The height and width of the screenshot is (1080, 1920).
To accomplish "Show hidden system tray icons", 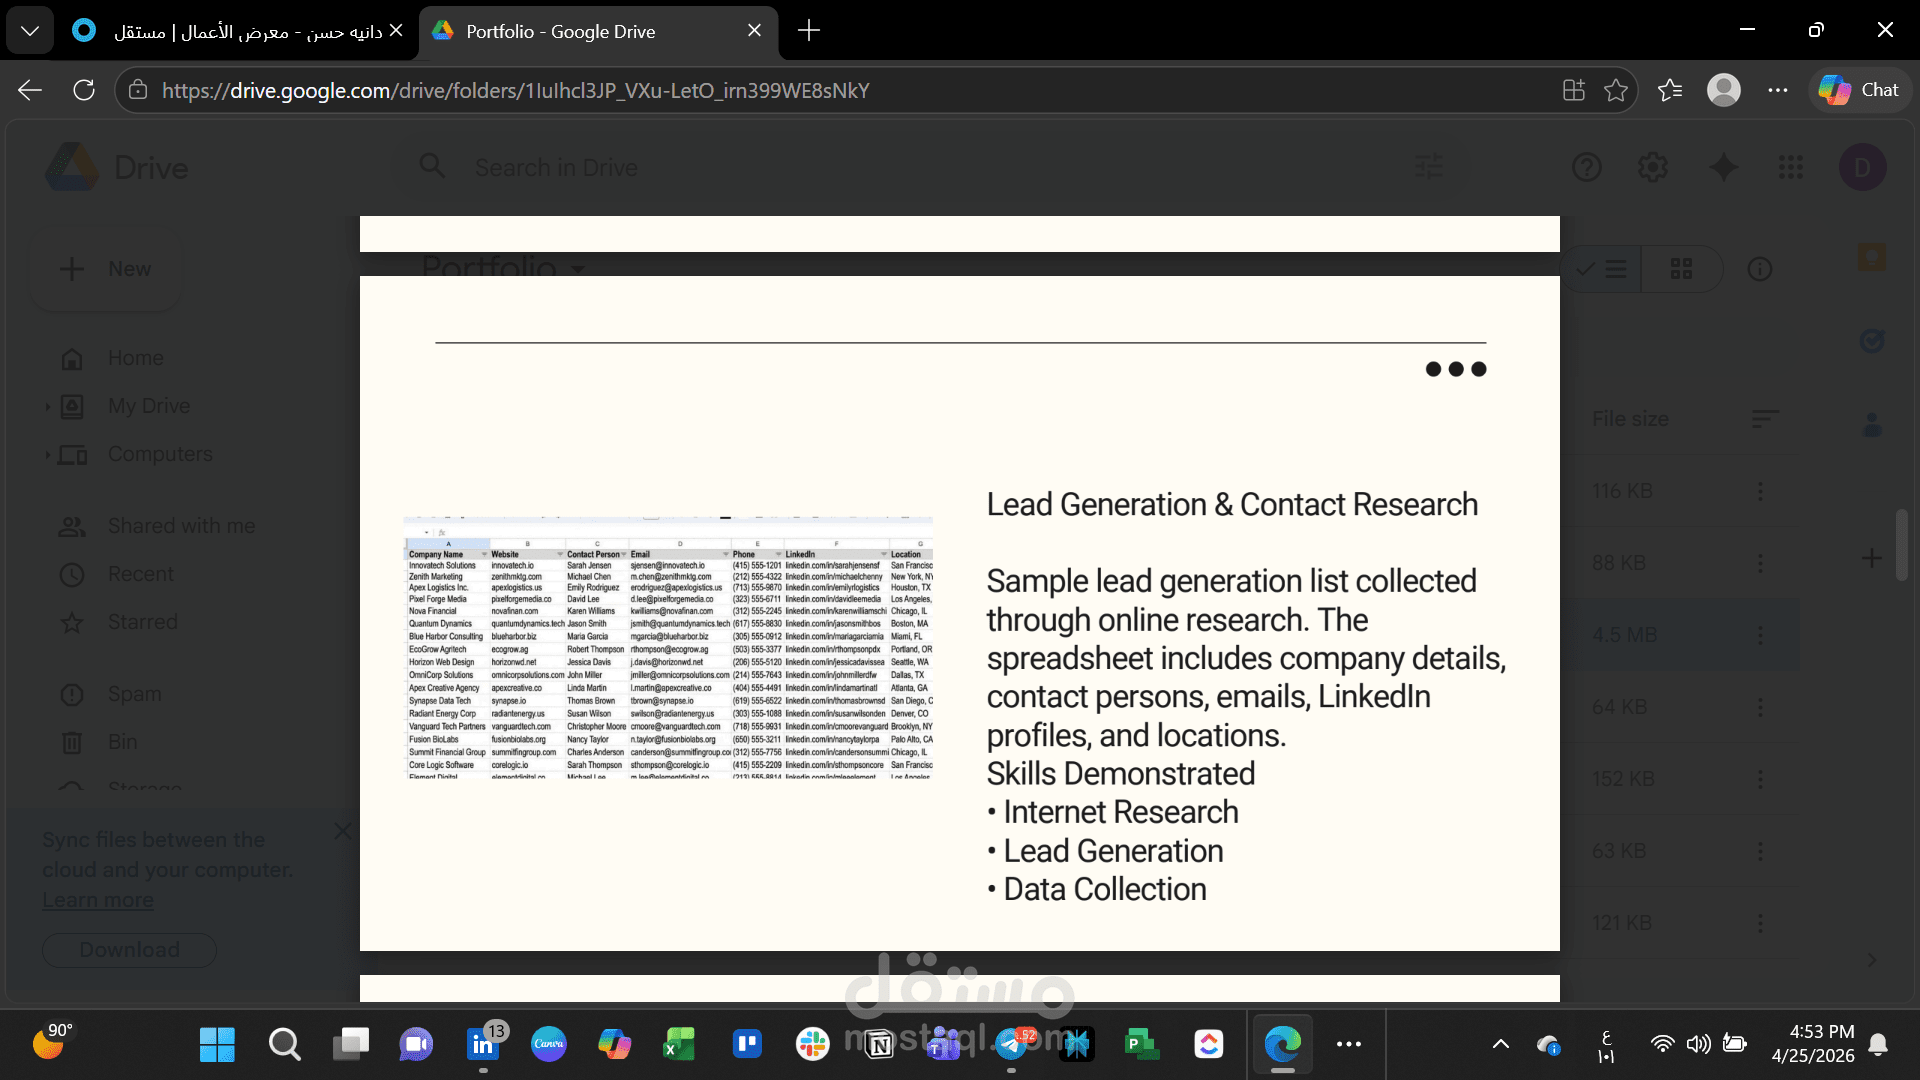I will [x=1501, y=1044].
